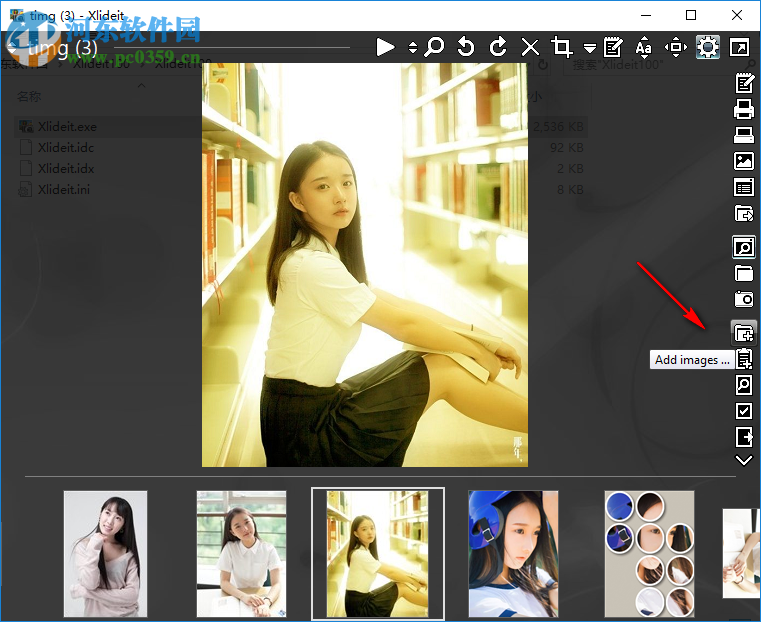Click the up/down stepper beside the play button
761x622 pixels.
413,47
